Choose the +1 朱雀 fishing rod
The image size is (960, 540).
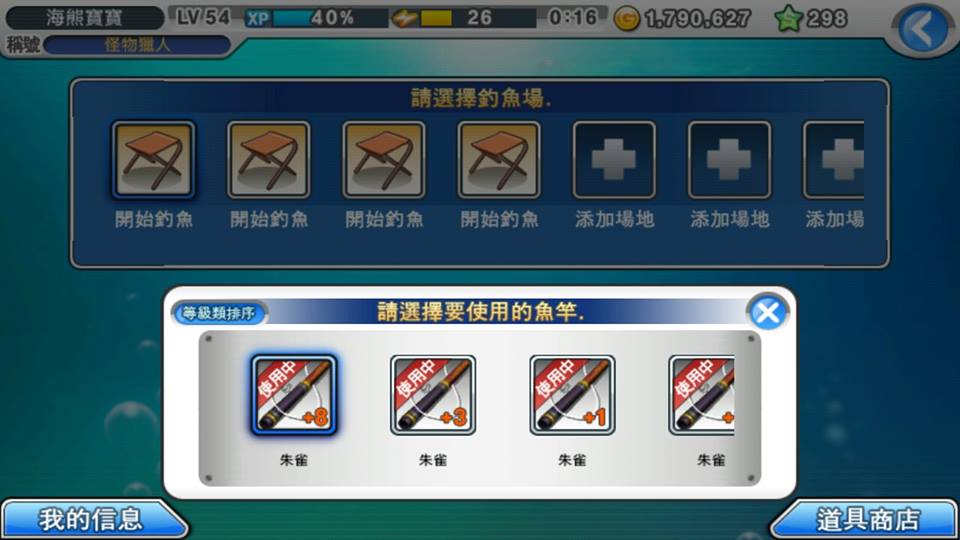[x=572, y=396]
